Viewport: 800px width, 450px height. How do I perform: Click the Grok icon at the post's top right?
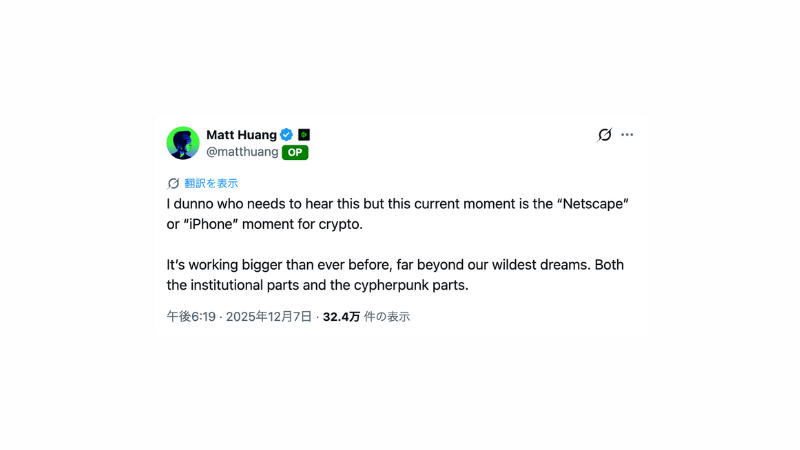pyautogui.click(x=604, y=135)
